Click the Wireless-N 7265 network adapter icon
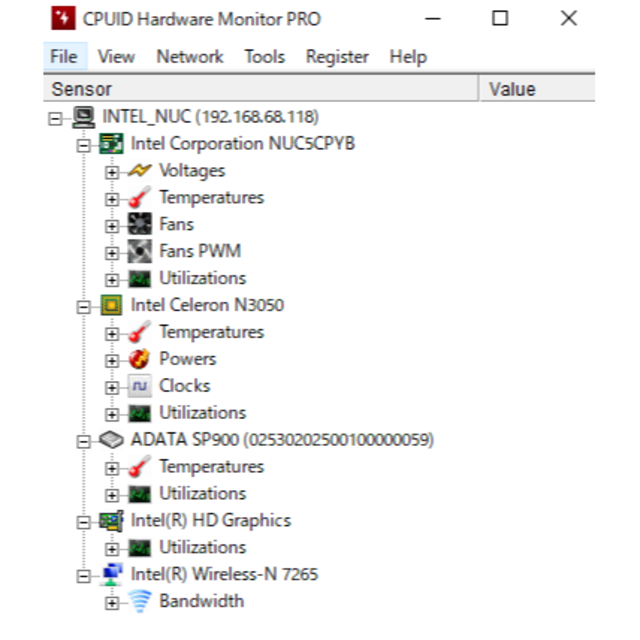The width and height of the screenshot is (640, 640). pyautogui.click(x=112, y=574)
